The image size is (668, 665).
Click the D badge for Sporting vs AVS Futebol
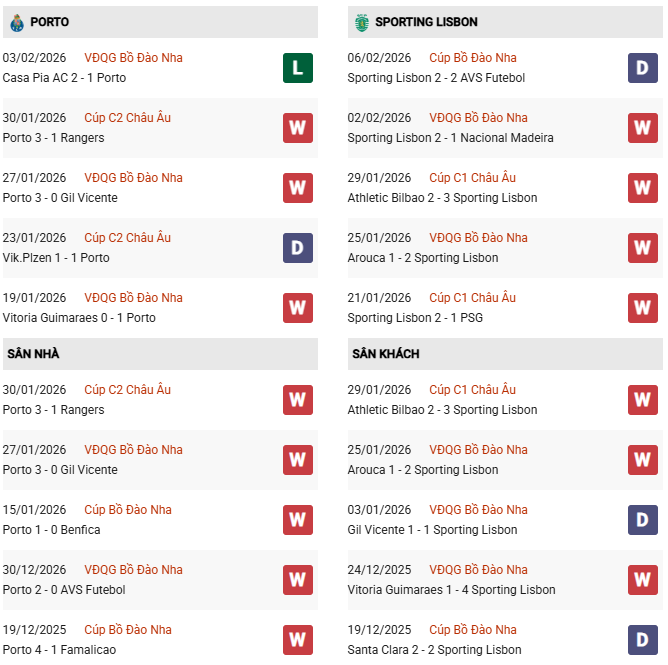pyautogui.click(x=642, y=68)
